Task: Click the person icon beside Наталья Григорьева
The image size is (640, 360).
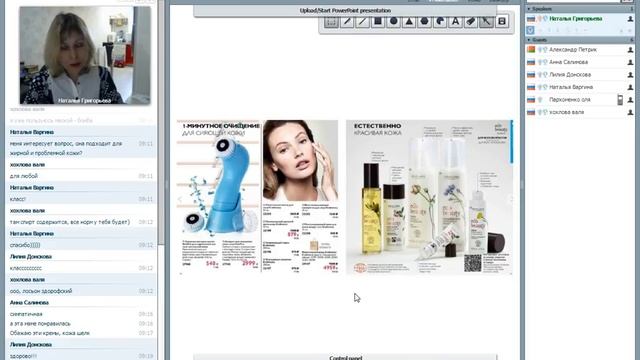Action: point(630,19)
